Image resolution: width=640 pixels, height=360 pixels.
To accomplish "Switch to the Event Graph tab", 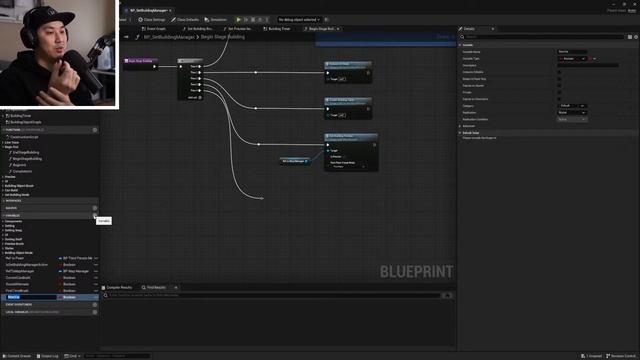I will point(153,29).
